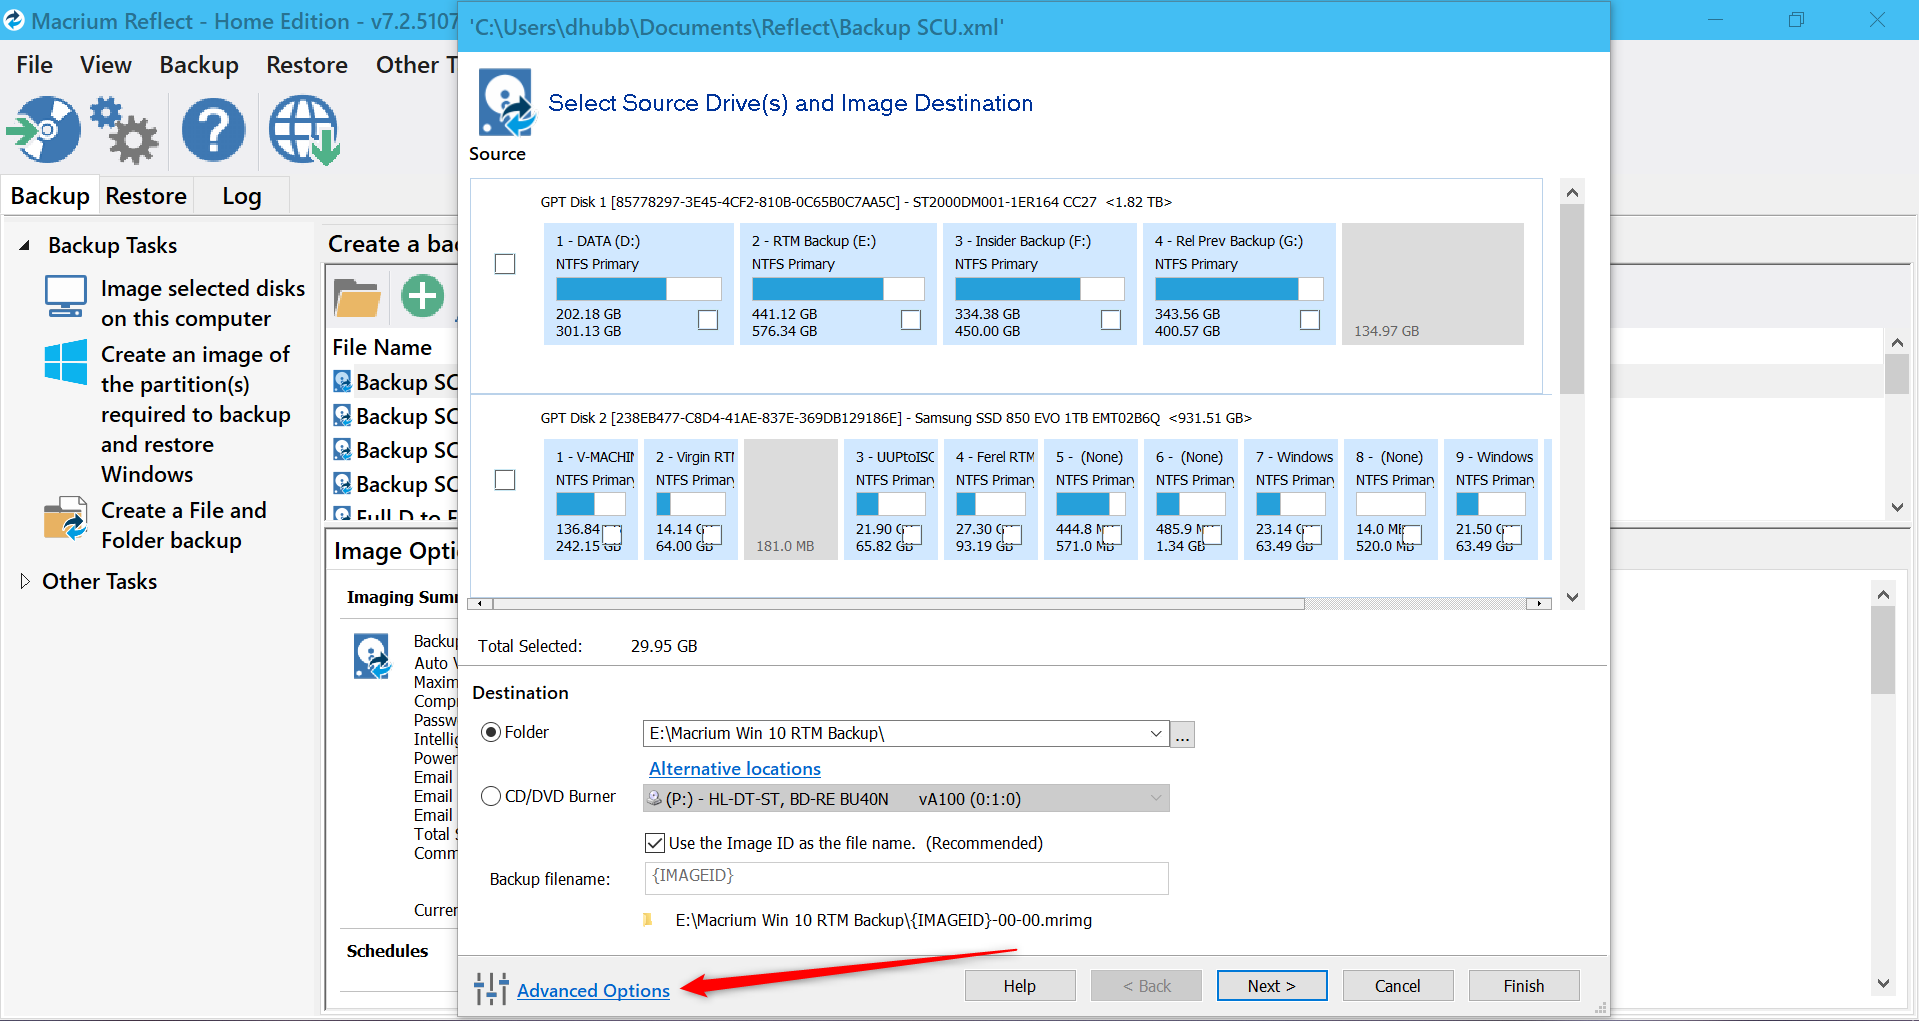The height and width of the screenshot is (1021, 1919).
Task: Check the RTM Backup (E:) partition checkbox
Action: tap(911, 320)
